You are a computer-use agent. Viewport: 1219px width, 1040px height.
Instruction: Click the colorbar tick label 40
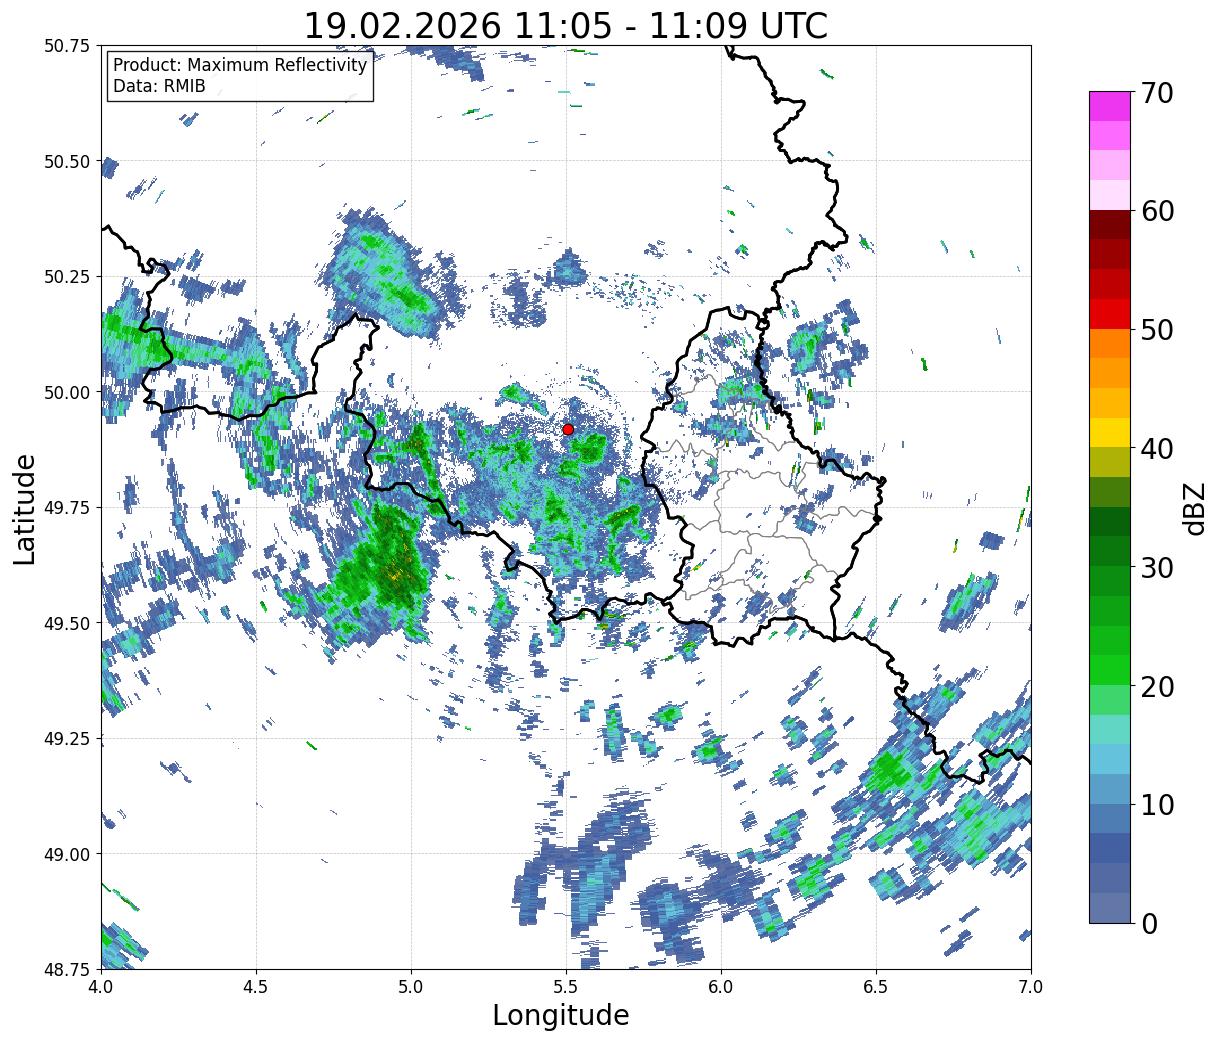click(1157, 449)
